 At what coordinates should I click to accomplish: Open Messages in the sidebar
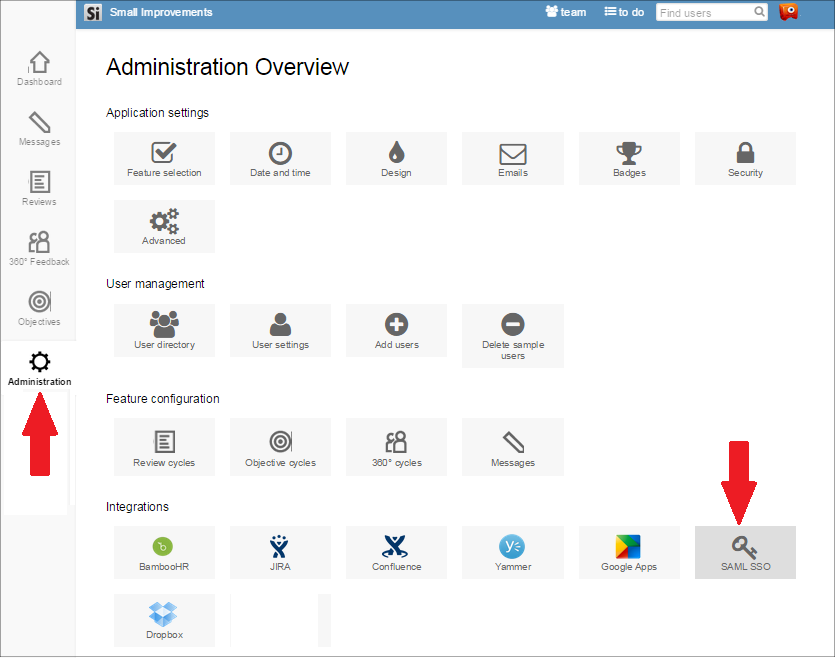[x=39, y=129]
